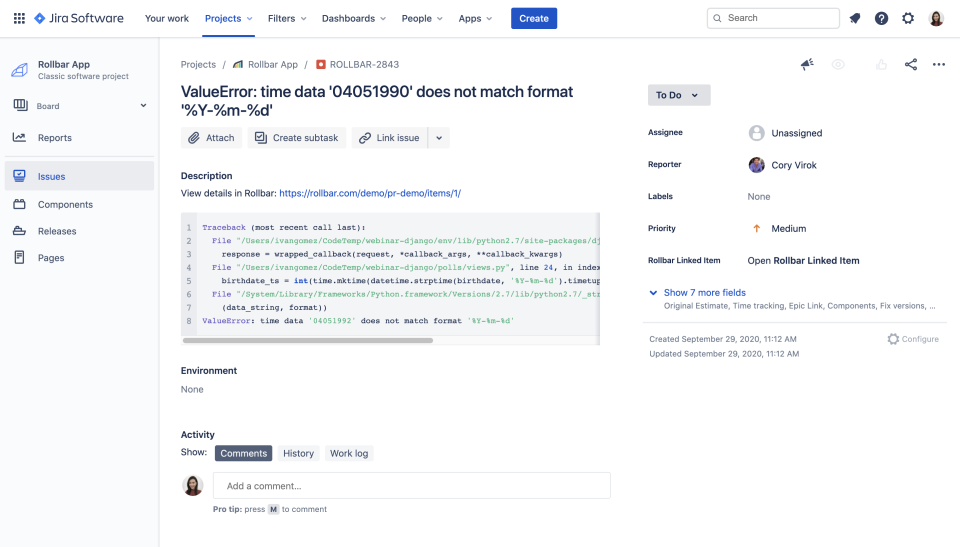
Task: Open the Filters menu in top navigation
Action: (x=288, y=18)
